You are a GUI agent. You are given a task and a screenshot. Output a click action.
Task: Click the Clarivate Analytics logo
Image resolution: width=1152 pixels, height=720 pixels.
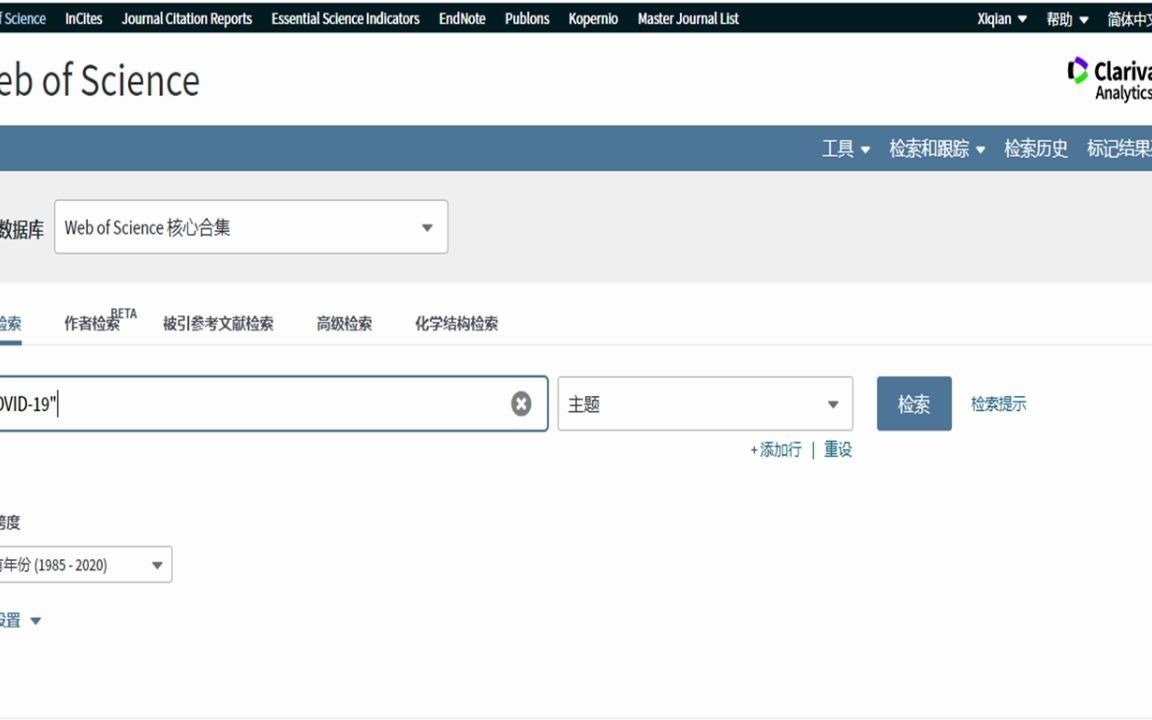(x=1109, y=79)
